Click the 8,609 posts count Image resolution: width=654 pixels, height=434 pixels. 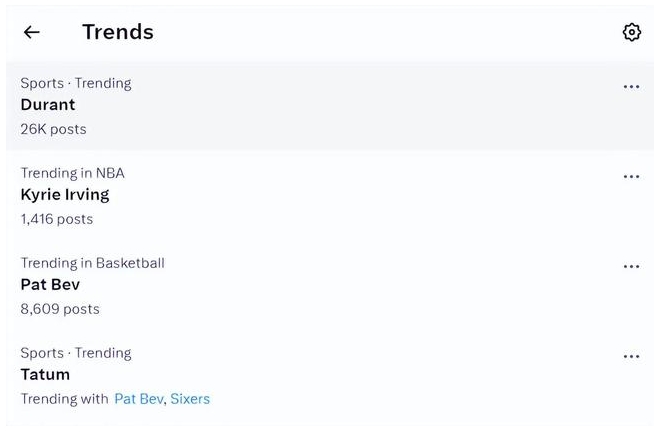pyautogui.click(x=60, y=309)
